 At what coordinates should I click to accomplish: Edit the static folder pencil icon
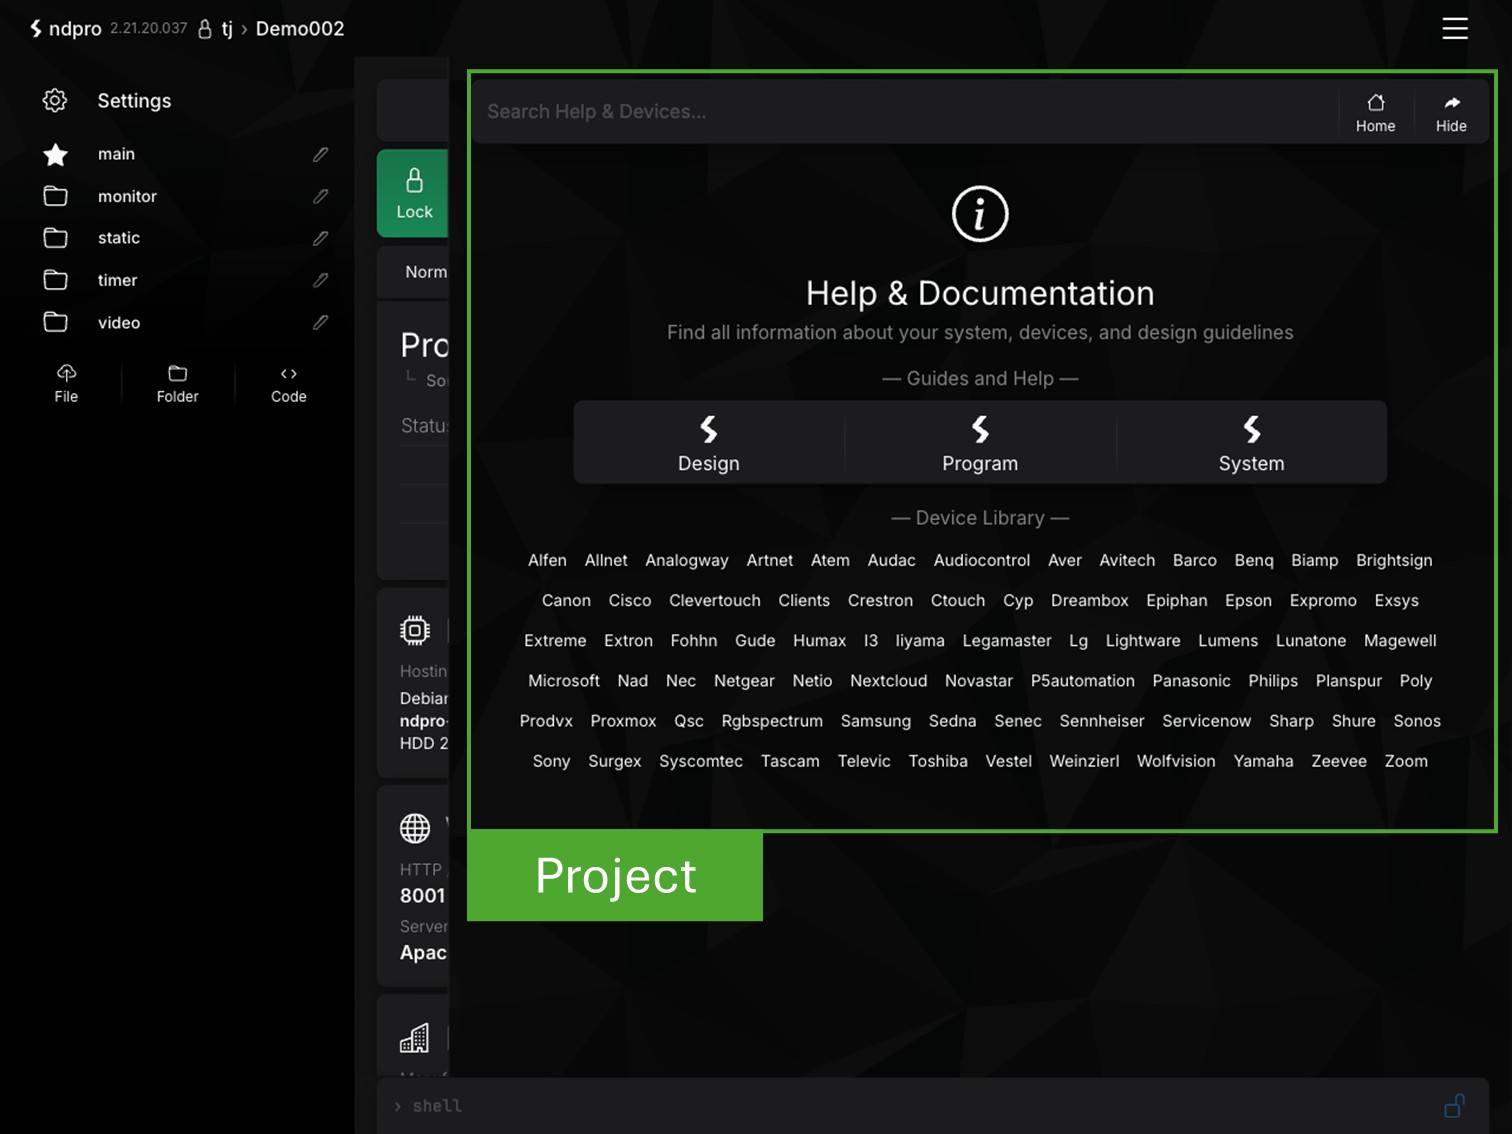tap(320, 238)
